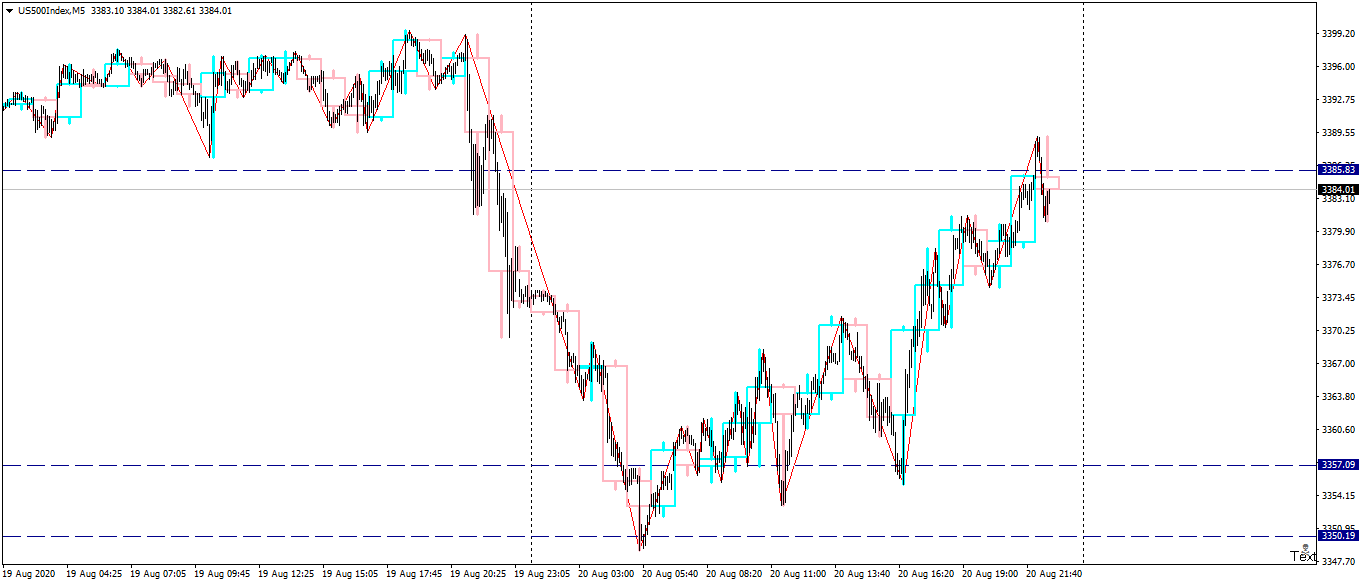The height and width of the screenshot is (585, 1362).
Task: Click the skull icon above the Text label
Action: [x=1306, y=547]
